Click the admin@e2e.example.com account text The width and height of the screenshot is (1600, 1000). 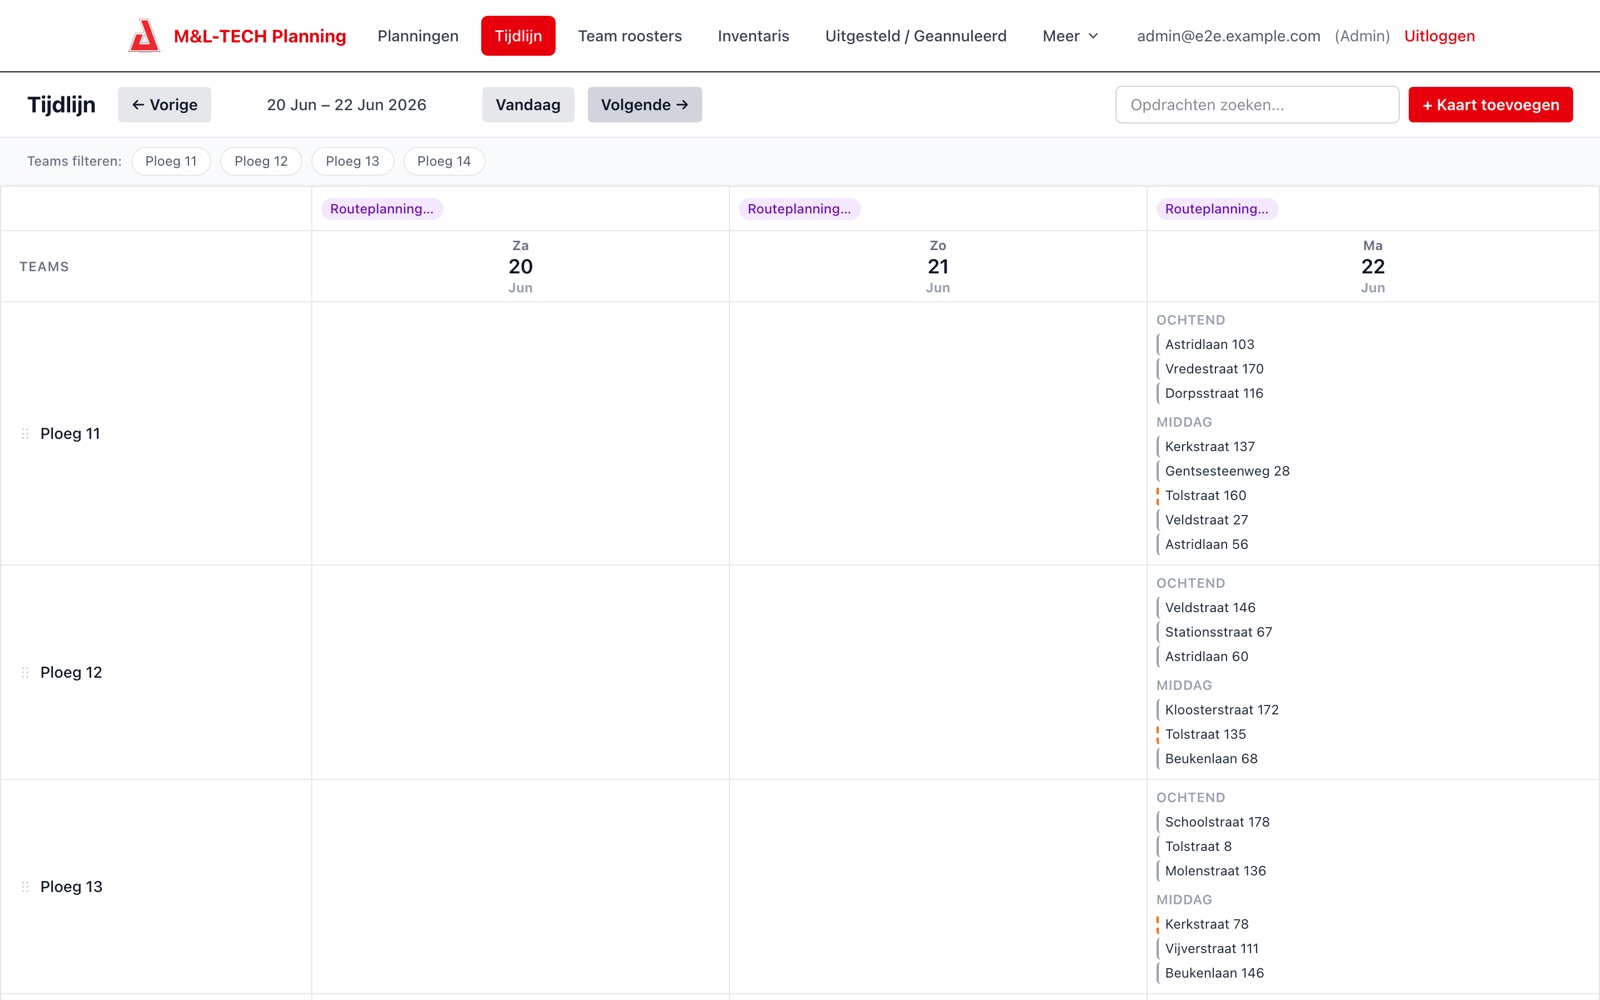1228,36
